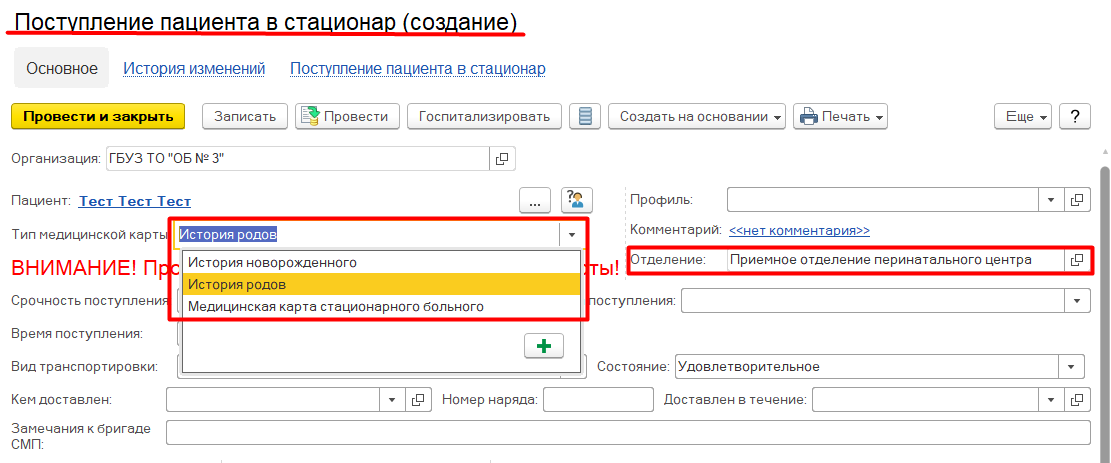Click the open-form icon in Кем доставлен field
1111x463 pixels.
pyautogui.click(x=420, y=400)
